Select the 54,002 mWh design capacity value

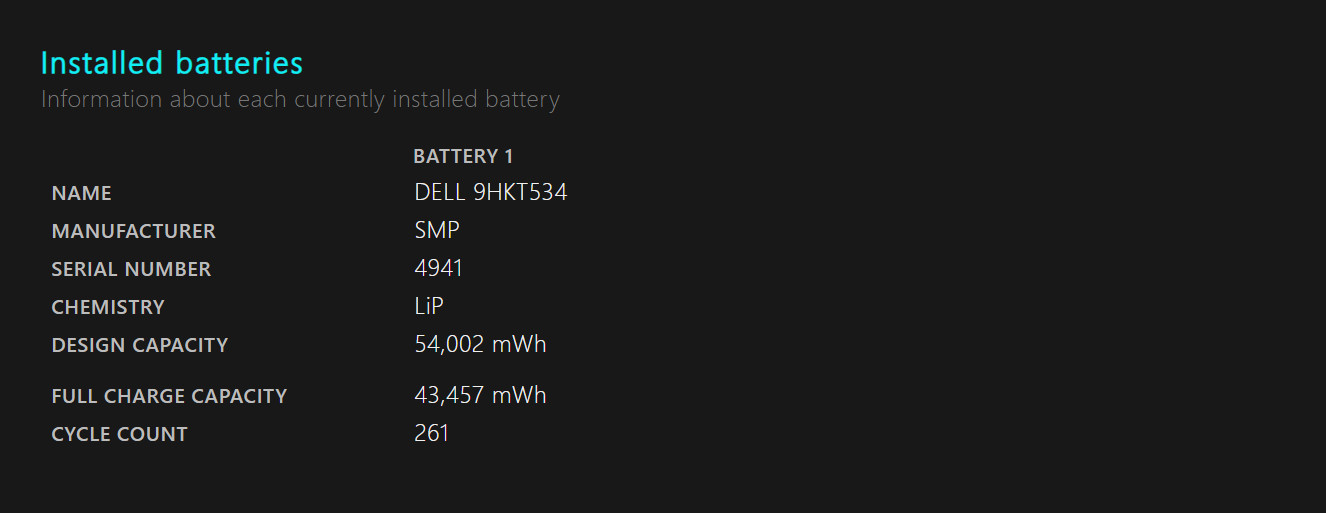pyautogui.click(x=480, y=344)
